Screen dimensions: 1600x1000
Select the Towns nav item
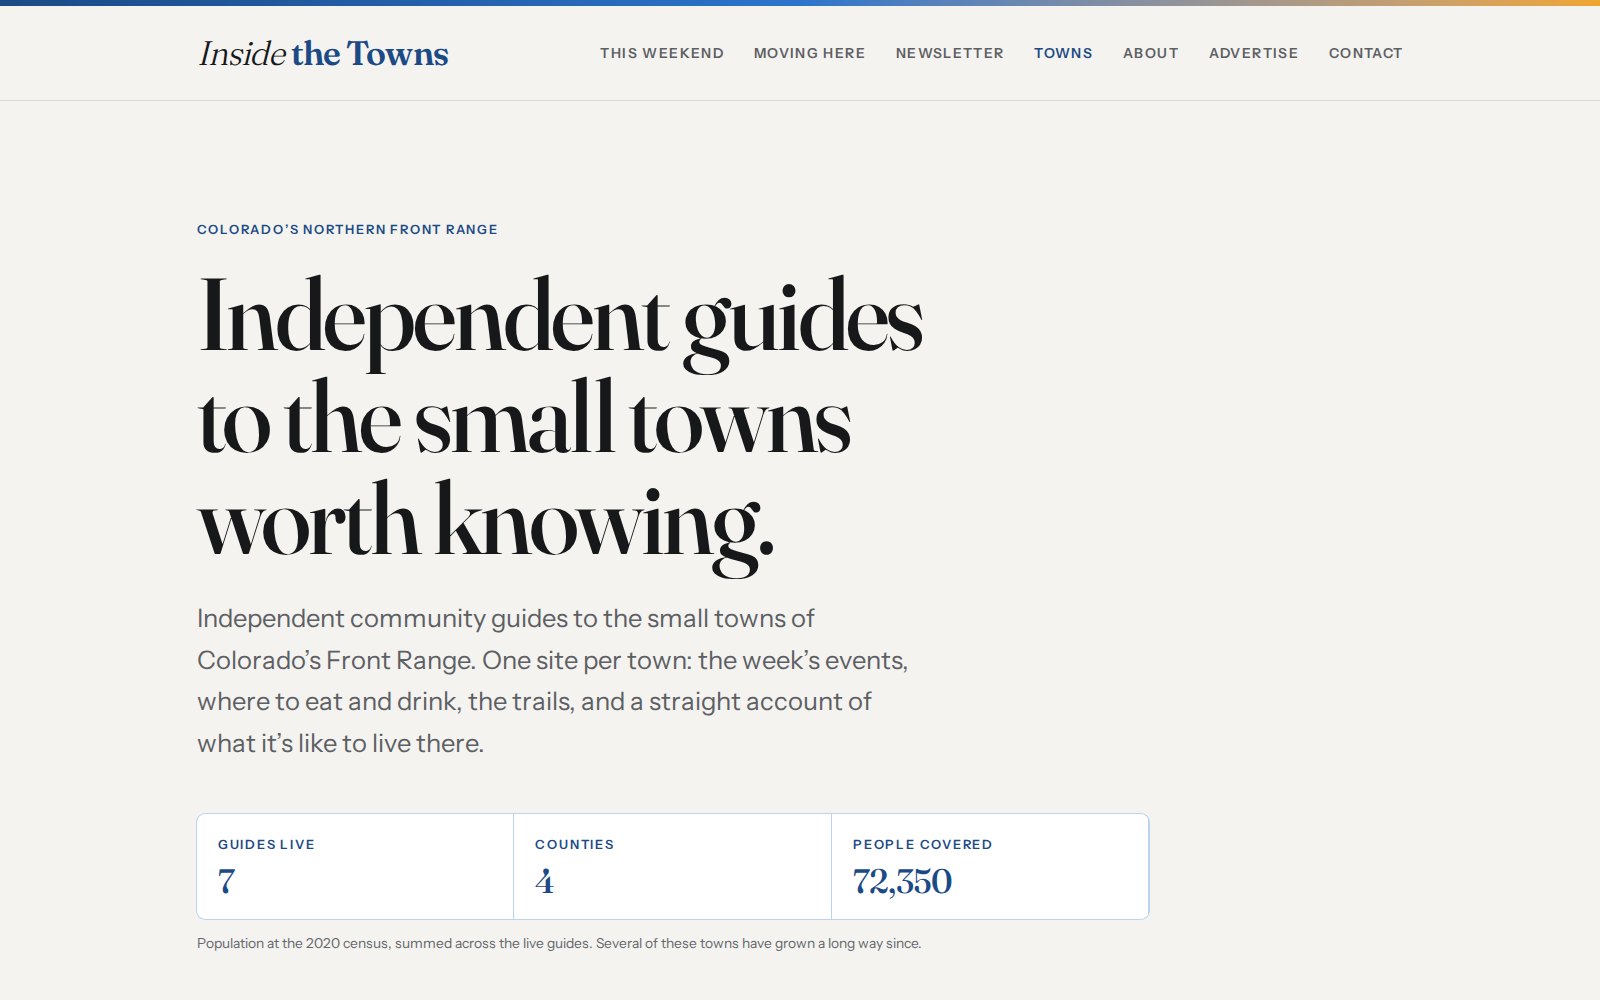(1063, 53)
